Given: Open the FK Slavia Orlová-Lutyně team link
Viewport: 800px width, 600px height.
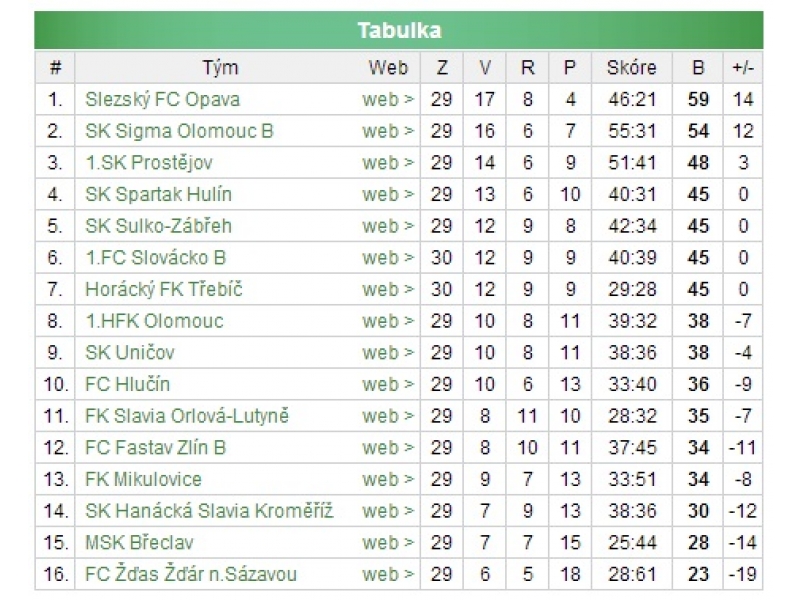Looking at the screenshot, I should (187, 416).
